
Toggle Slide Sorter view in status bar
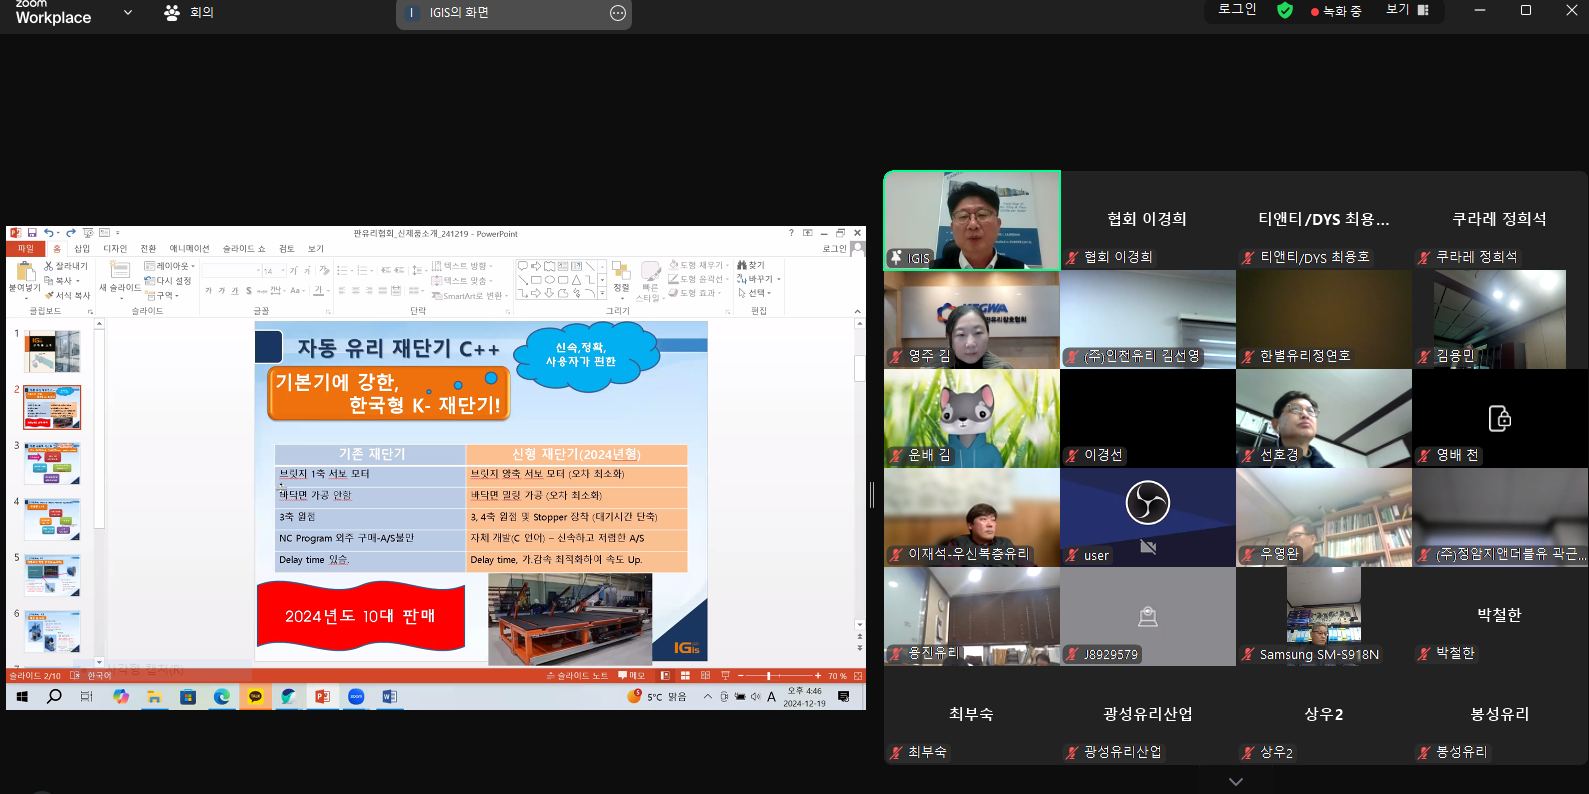685,676
